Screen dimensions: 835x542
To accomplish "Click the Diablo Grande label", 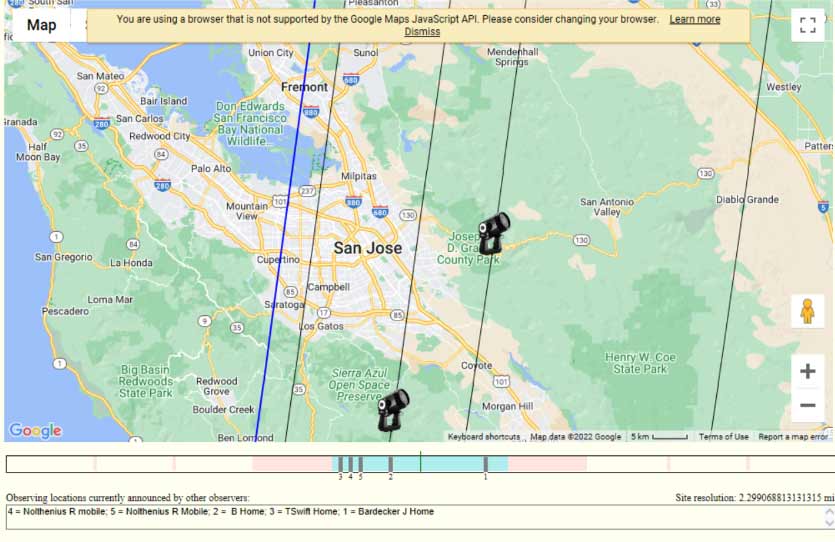I will [747, 199].
